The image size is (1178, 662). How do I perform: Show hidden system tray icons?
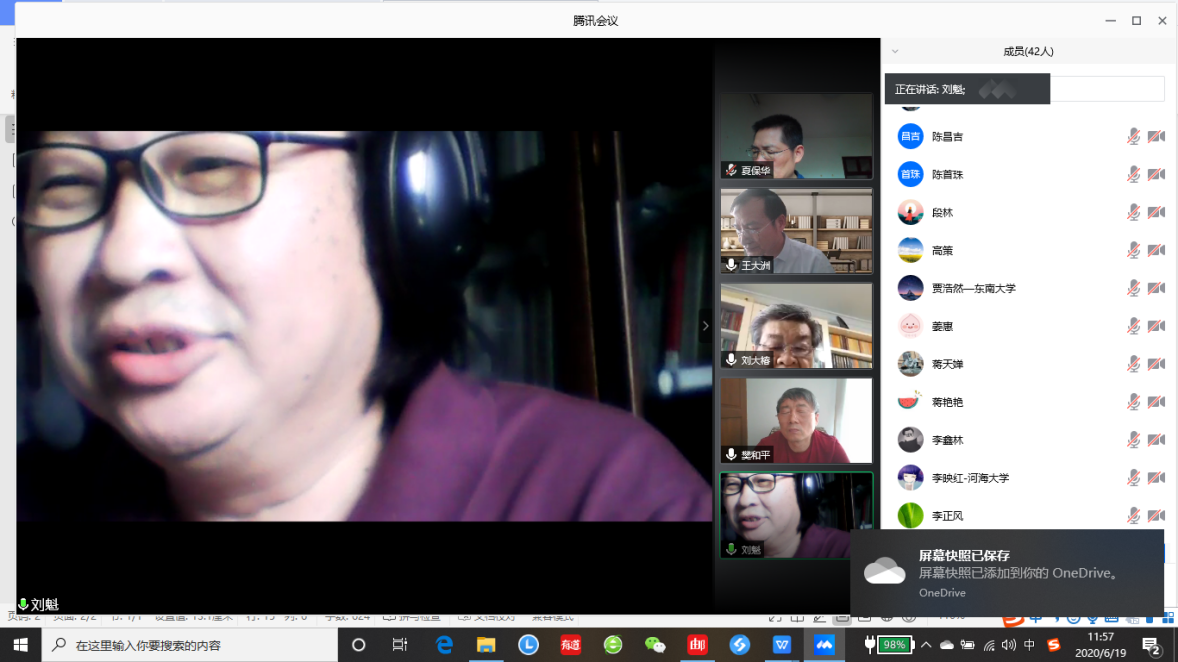click(x=926, y=645)
